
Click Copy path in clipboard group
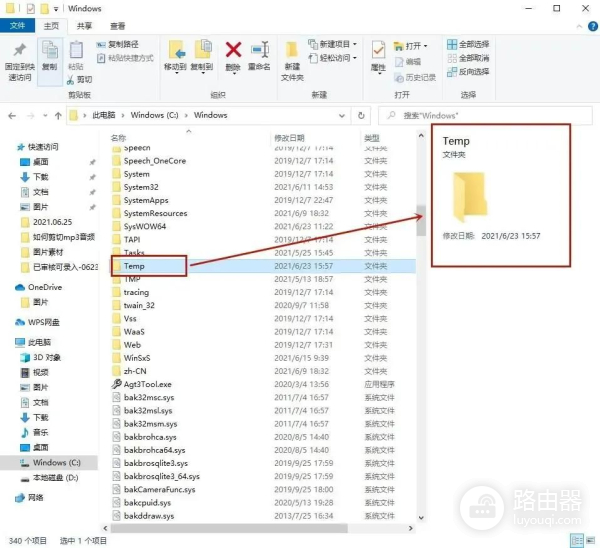(x=117, y=44)
